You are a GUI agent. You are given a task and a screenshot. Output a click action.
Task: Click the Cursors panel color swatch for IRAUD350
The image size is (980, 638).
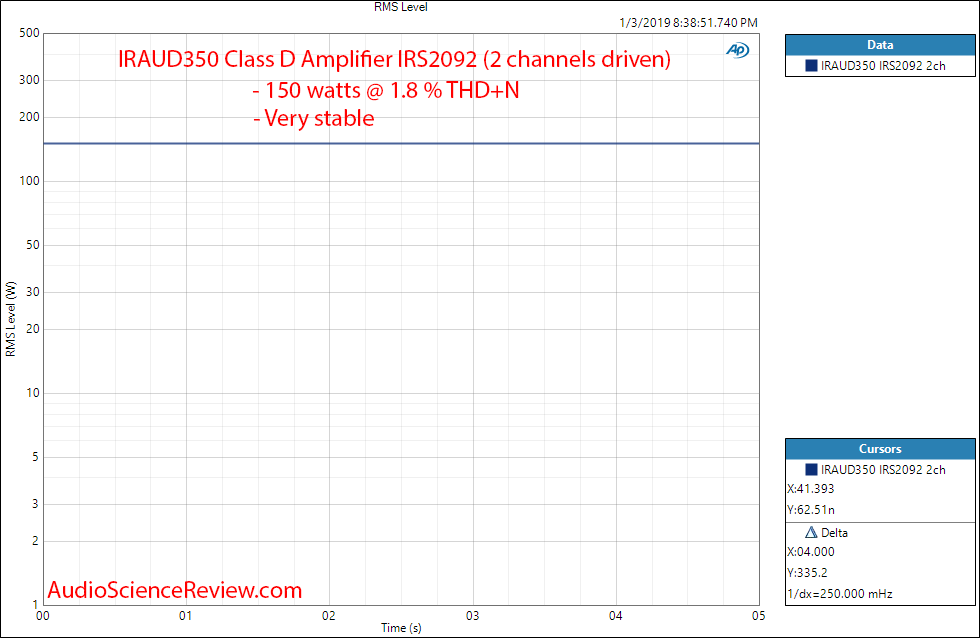[811, 469]
